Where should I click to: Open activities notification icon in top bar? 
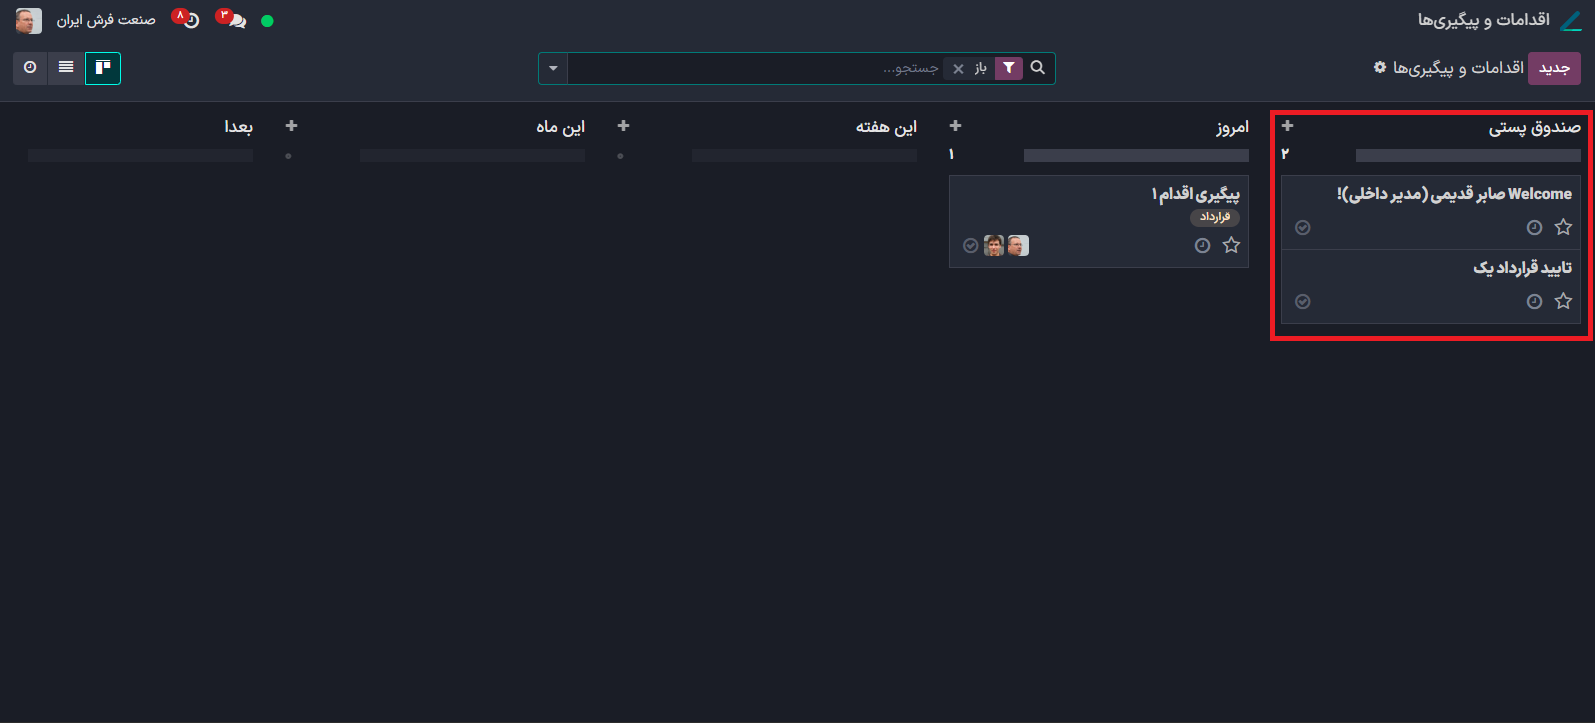188,20
